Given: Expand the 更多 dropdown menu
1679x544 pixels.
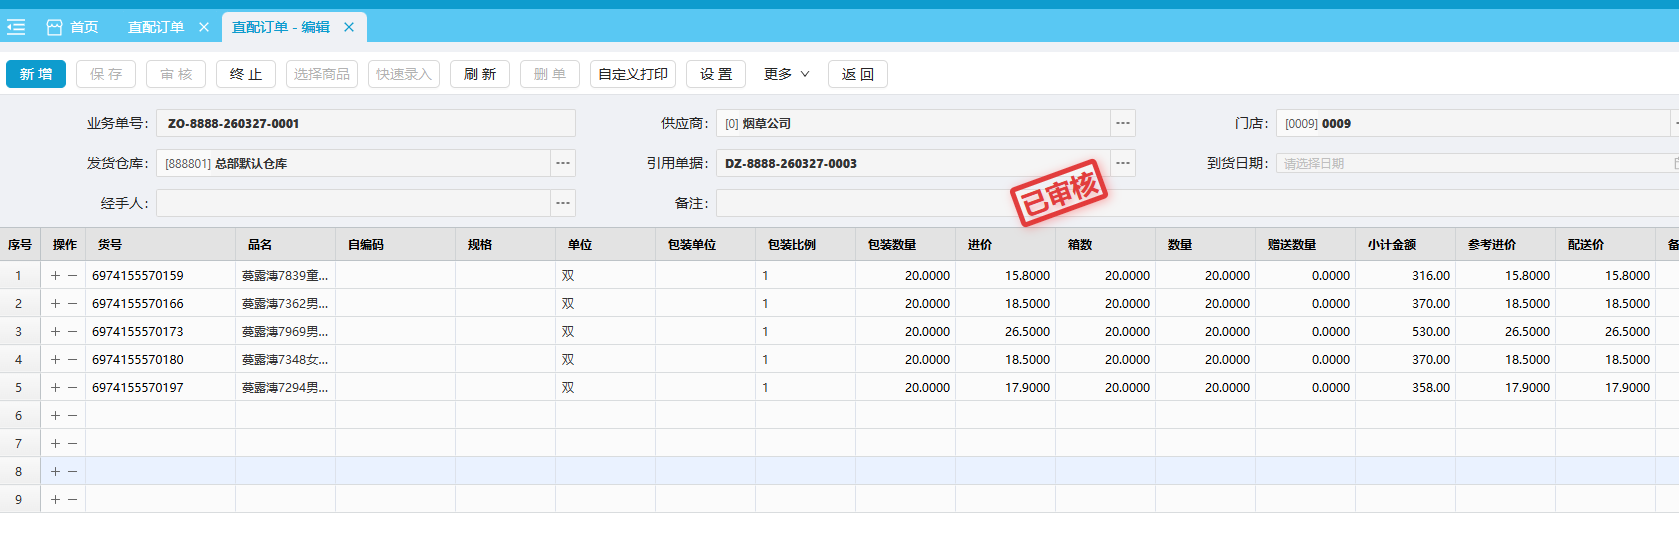Looking at the screenshot, I should point(786,74).
